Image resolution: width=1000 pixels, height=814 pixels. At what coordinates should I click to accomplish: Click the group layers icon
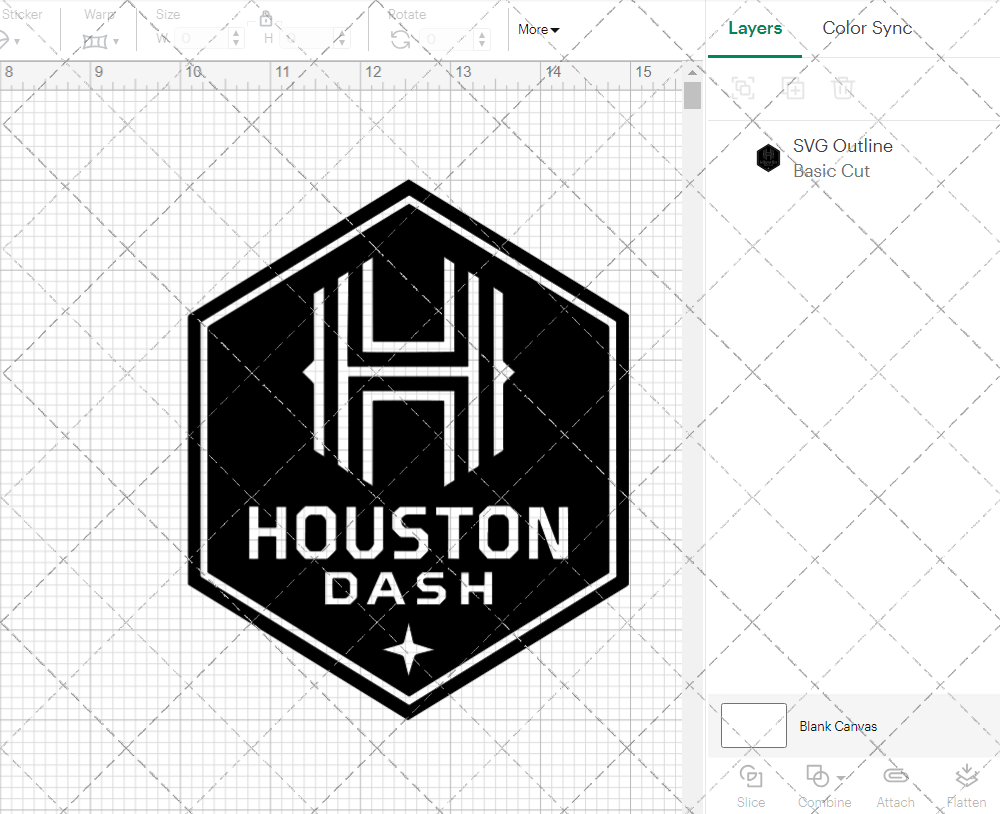coord(743,88)
